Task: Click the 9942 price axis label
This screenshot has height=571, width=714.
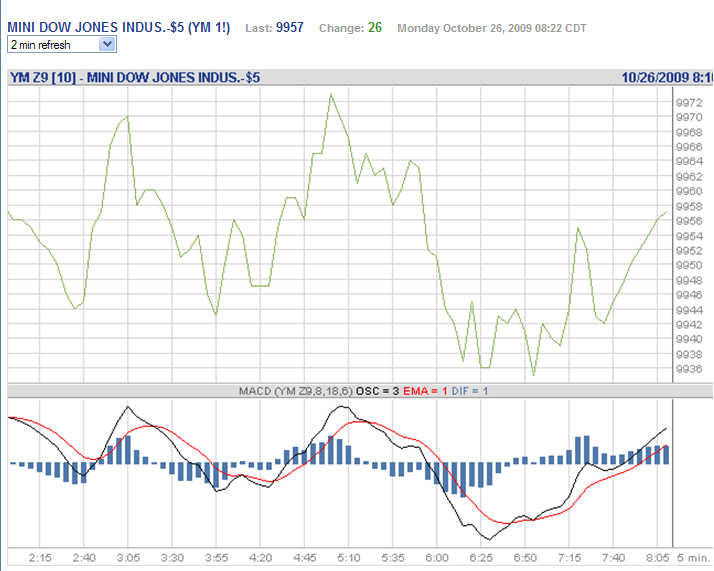Action: (689, 325)
